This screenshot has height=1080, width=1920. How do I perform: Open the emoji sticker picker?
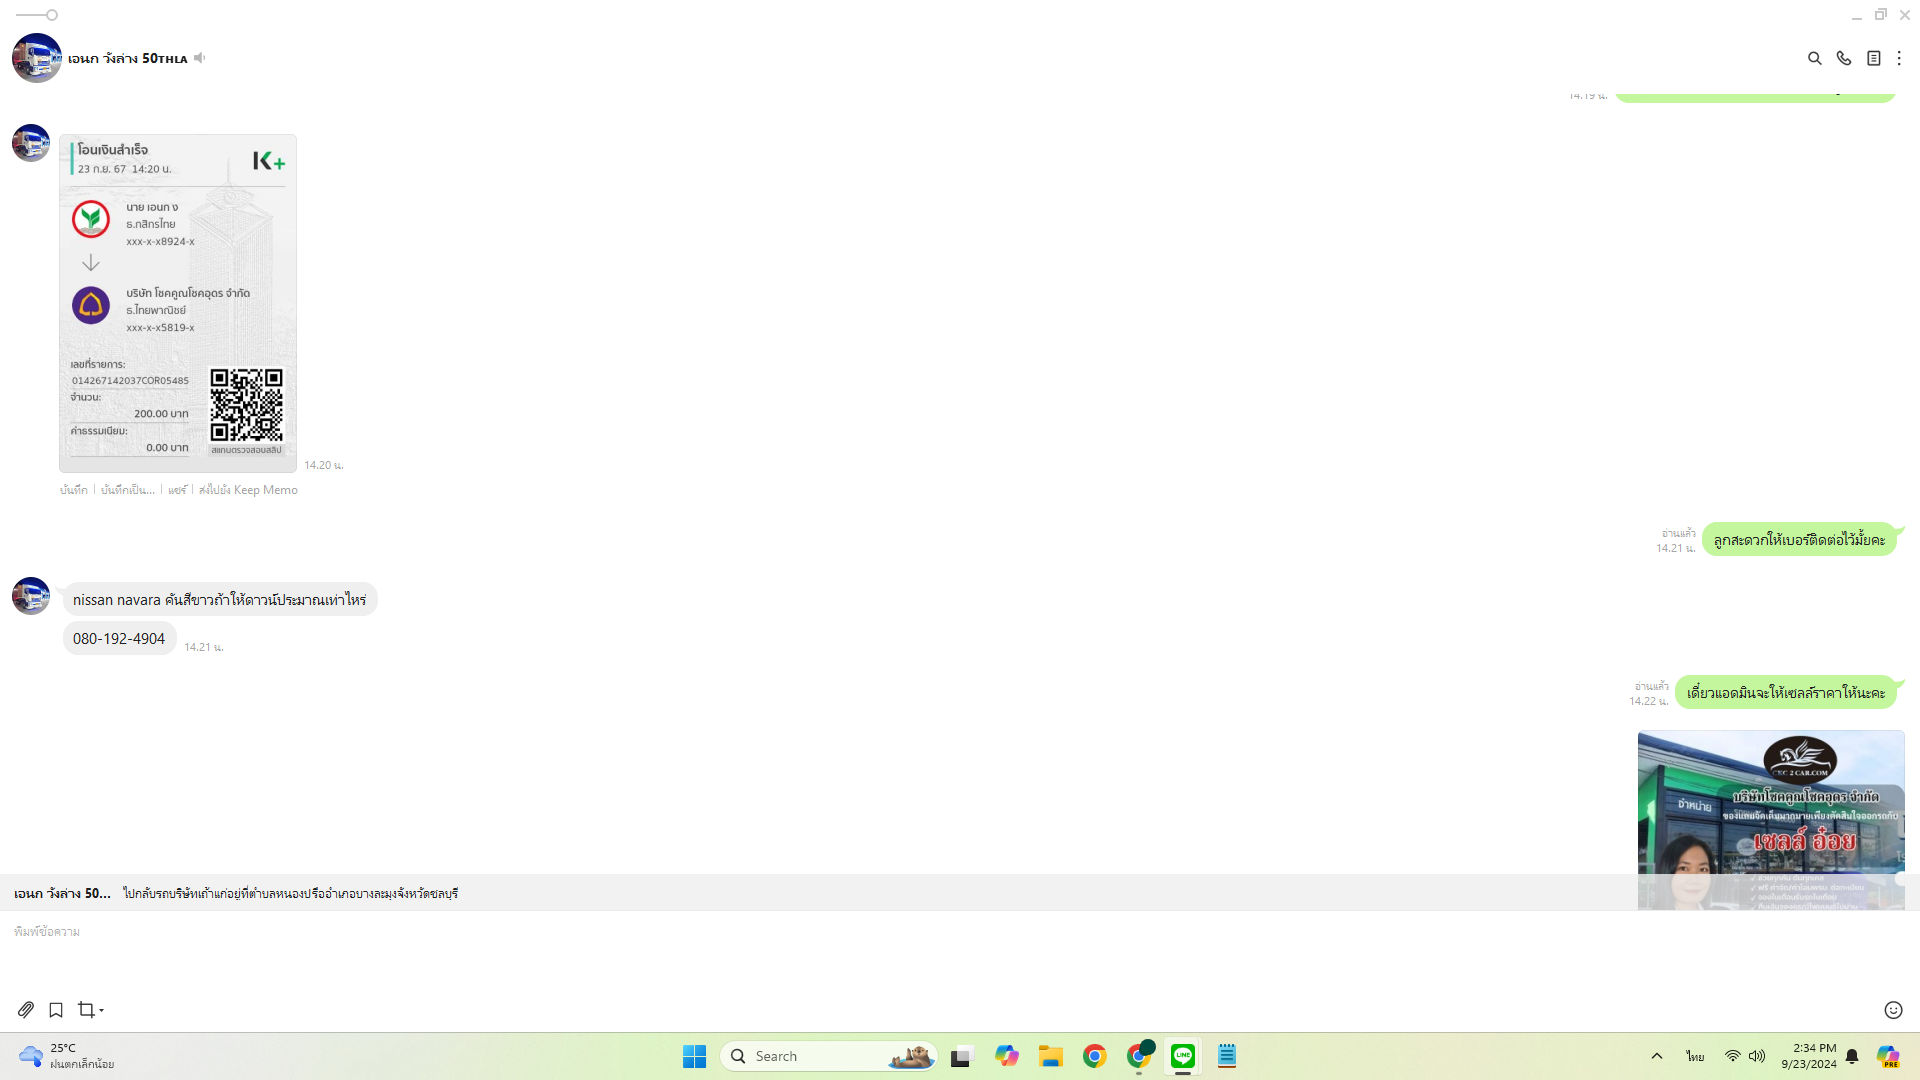(x=1893, y=1010)
